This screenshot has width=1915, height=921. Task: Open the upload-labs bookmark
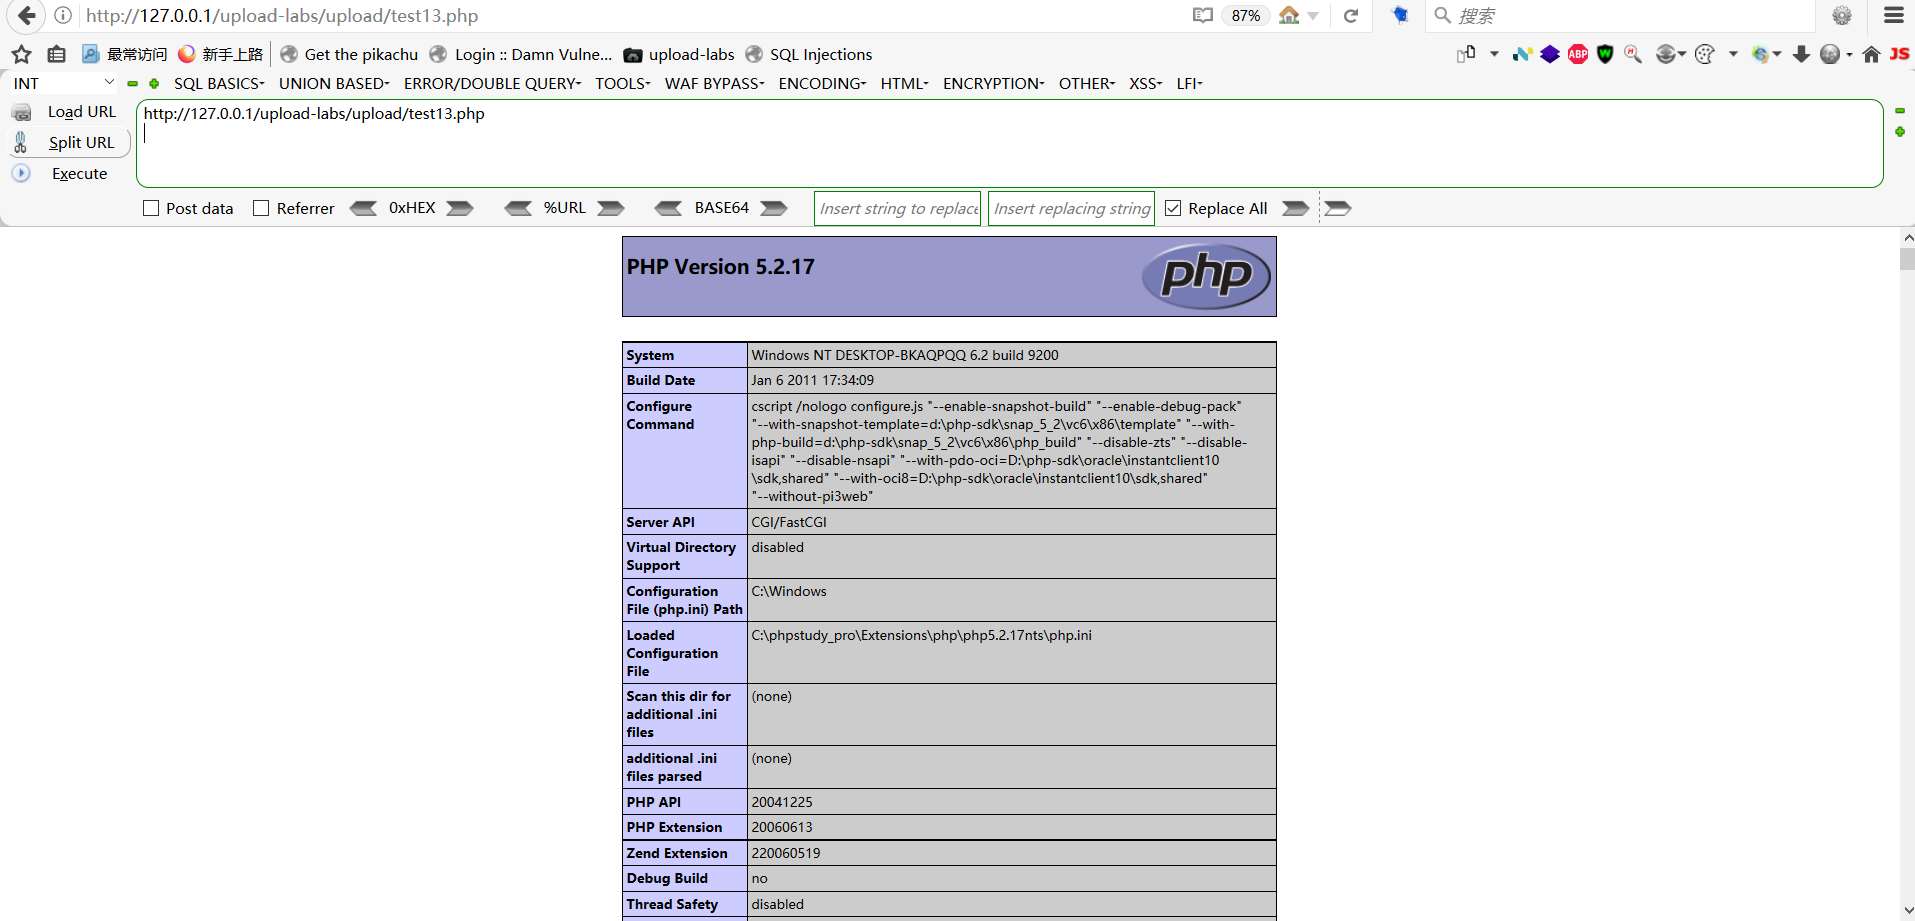(x=679, y=54)
